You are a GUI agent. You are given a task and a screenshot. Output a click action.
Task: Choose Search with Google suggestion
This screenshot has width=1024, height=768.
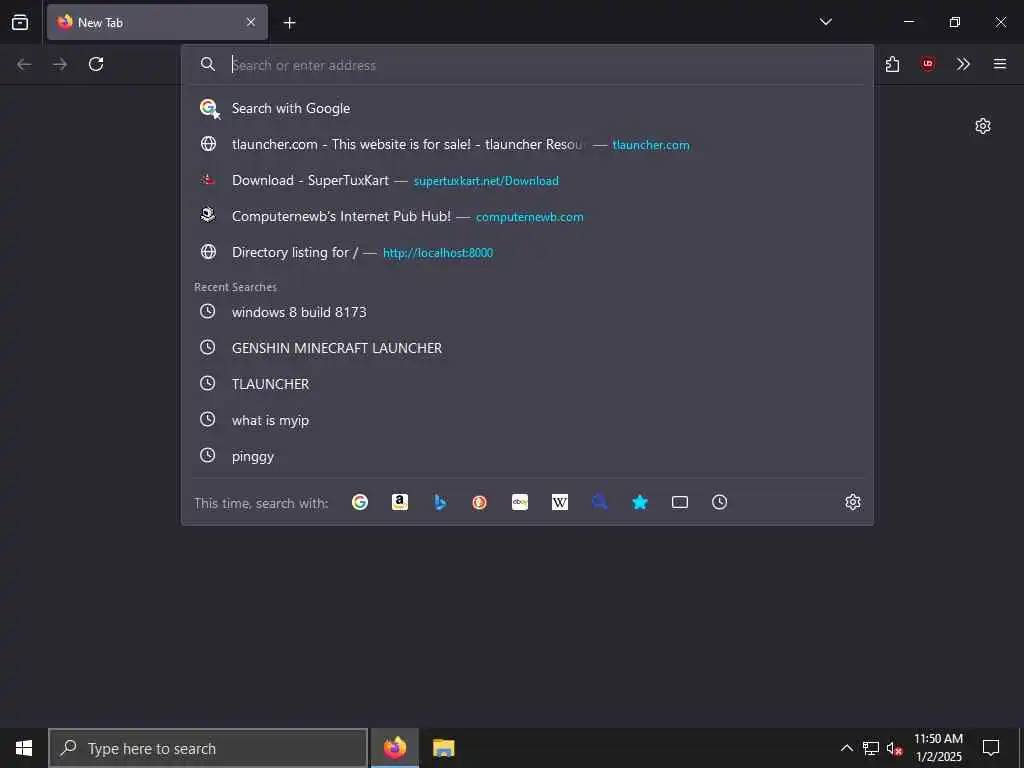[x=527, y=108]
